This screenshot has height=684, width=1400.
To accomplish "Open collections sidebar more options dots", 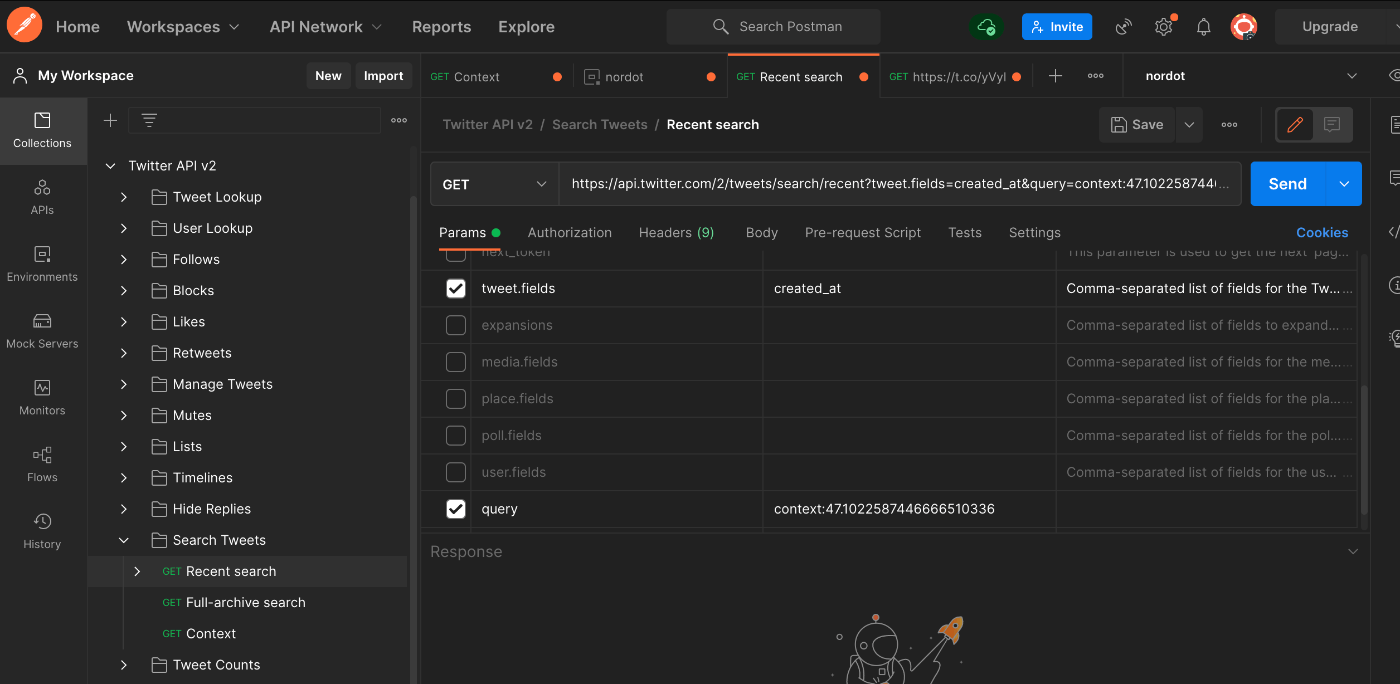I will pyautogui.click(x=399, y=120).
